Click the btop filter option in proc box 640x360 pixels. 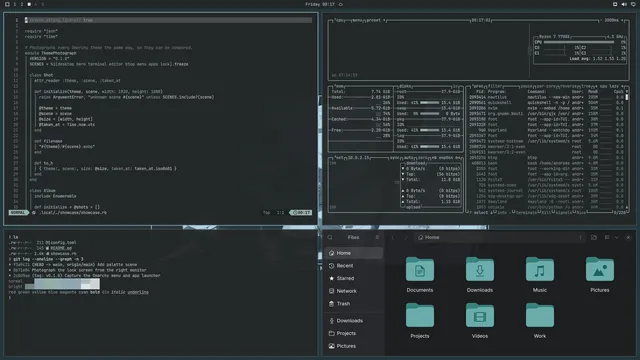(x=495, y=86)
